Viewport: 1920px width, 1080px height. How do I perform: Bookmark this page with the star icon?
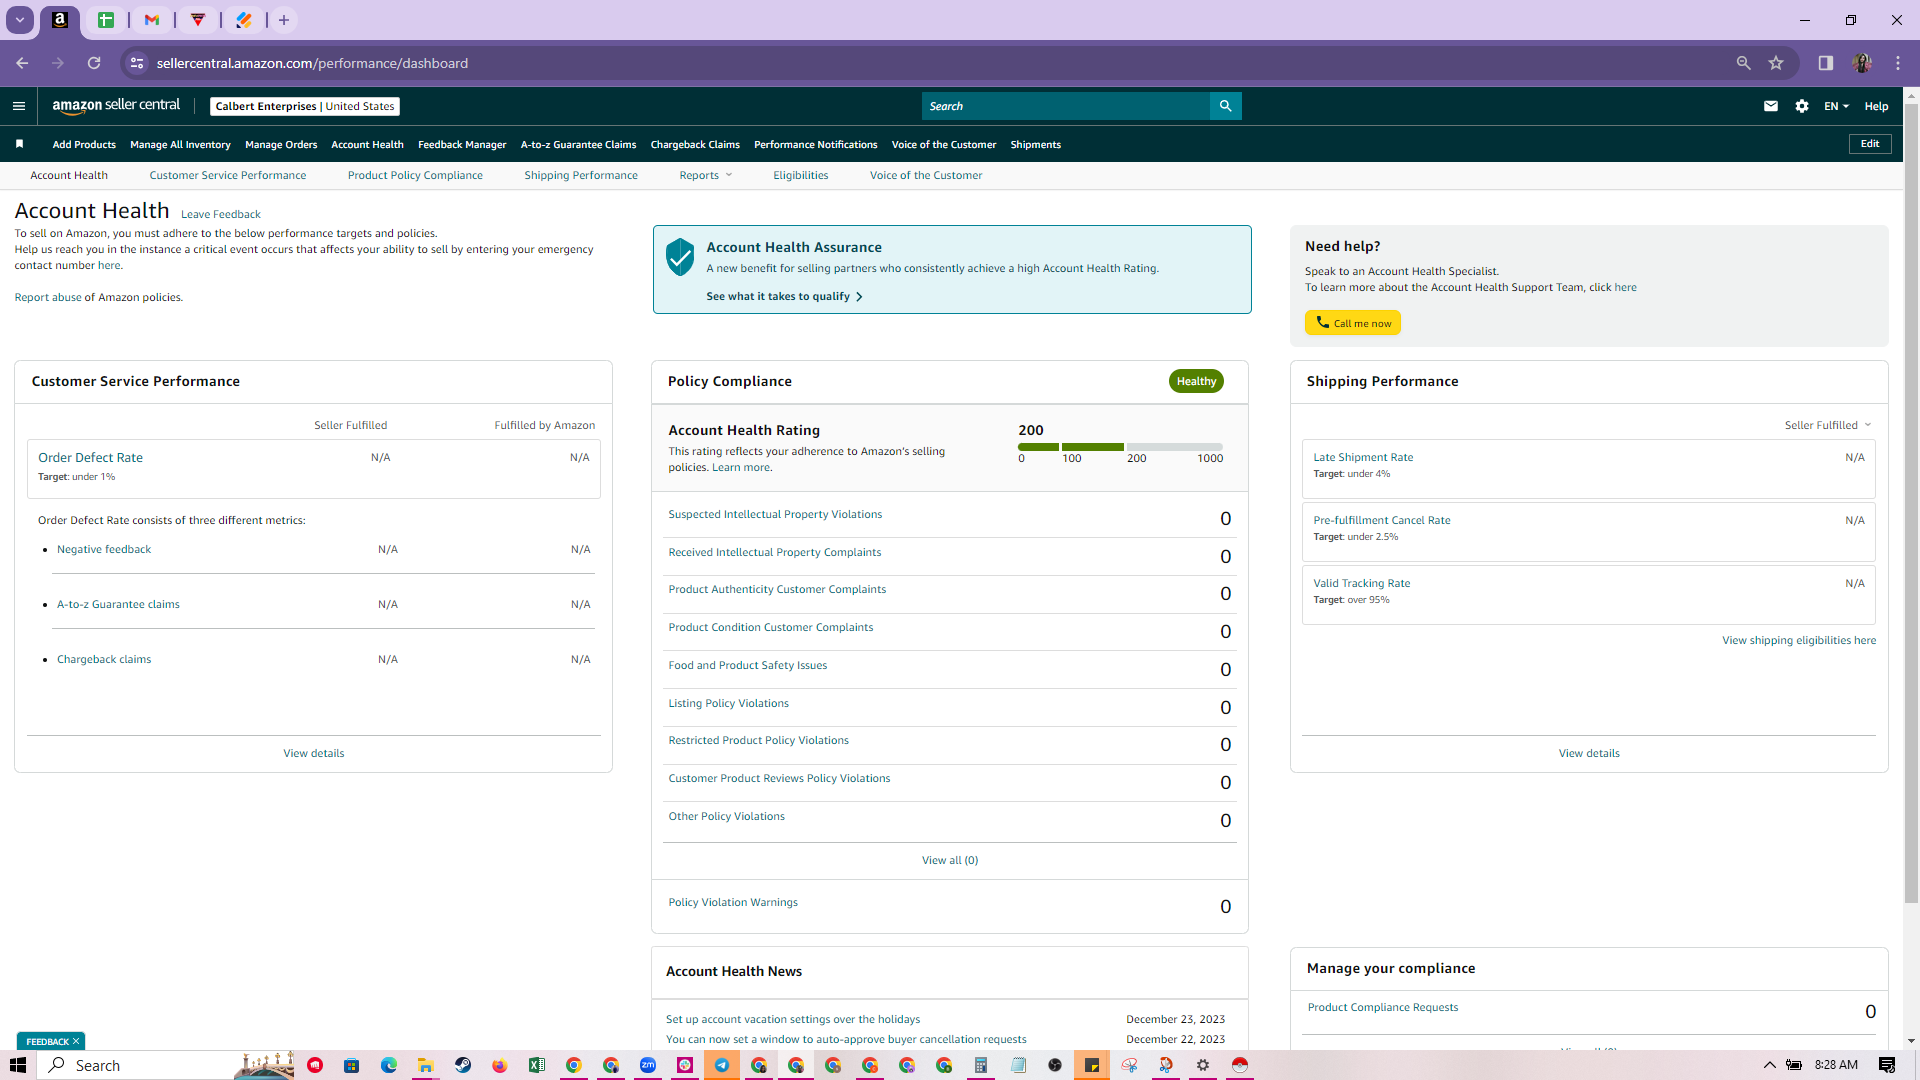coord(1776,63)
